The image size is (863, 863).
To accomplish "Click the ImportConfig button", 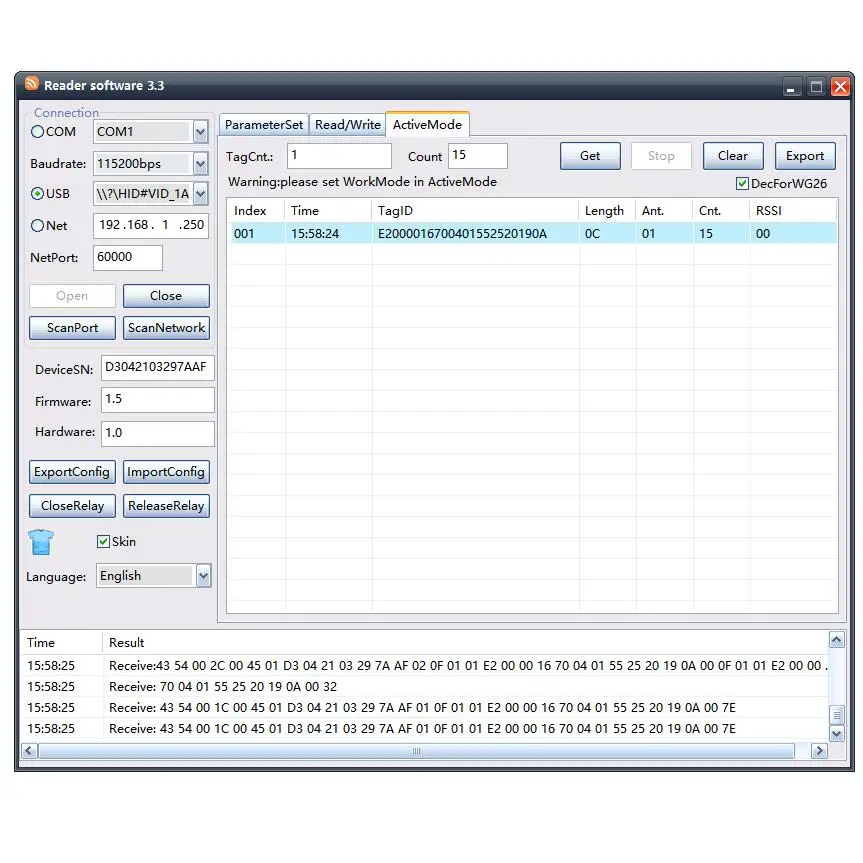I will [166, 472].
